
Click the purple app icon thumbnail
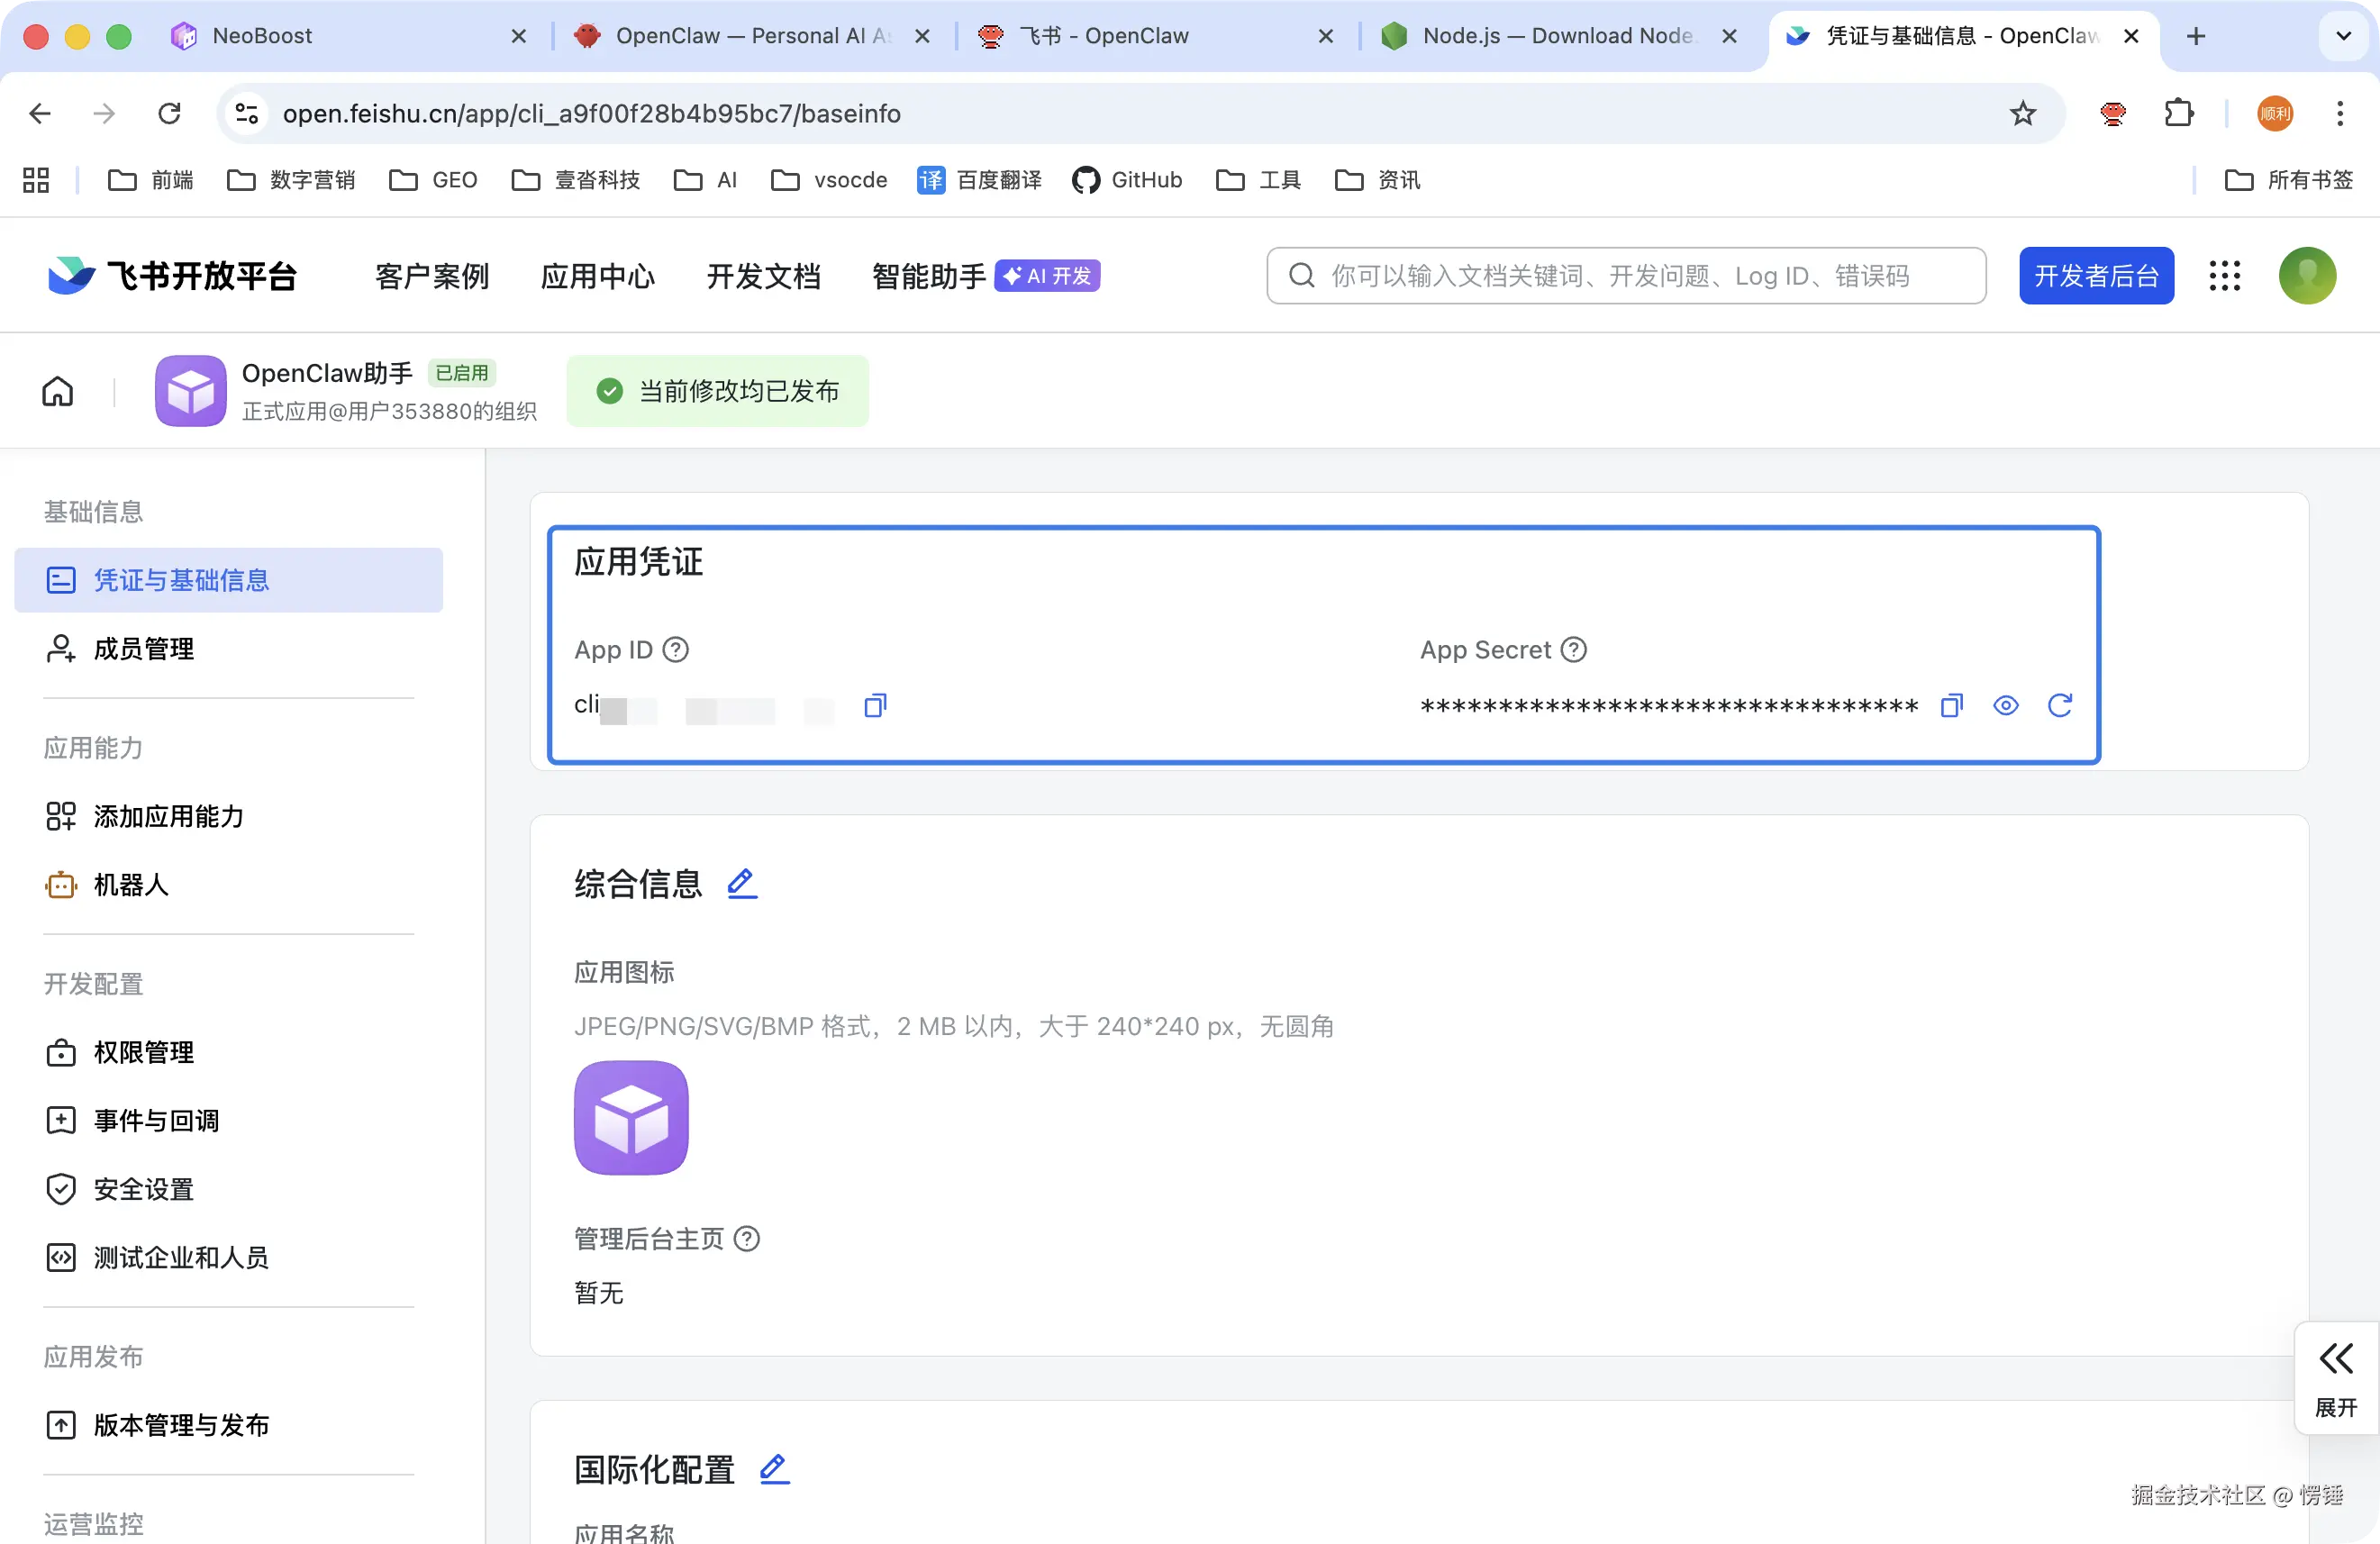coord(631,1117)
